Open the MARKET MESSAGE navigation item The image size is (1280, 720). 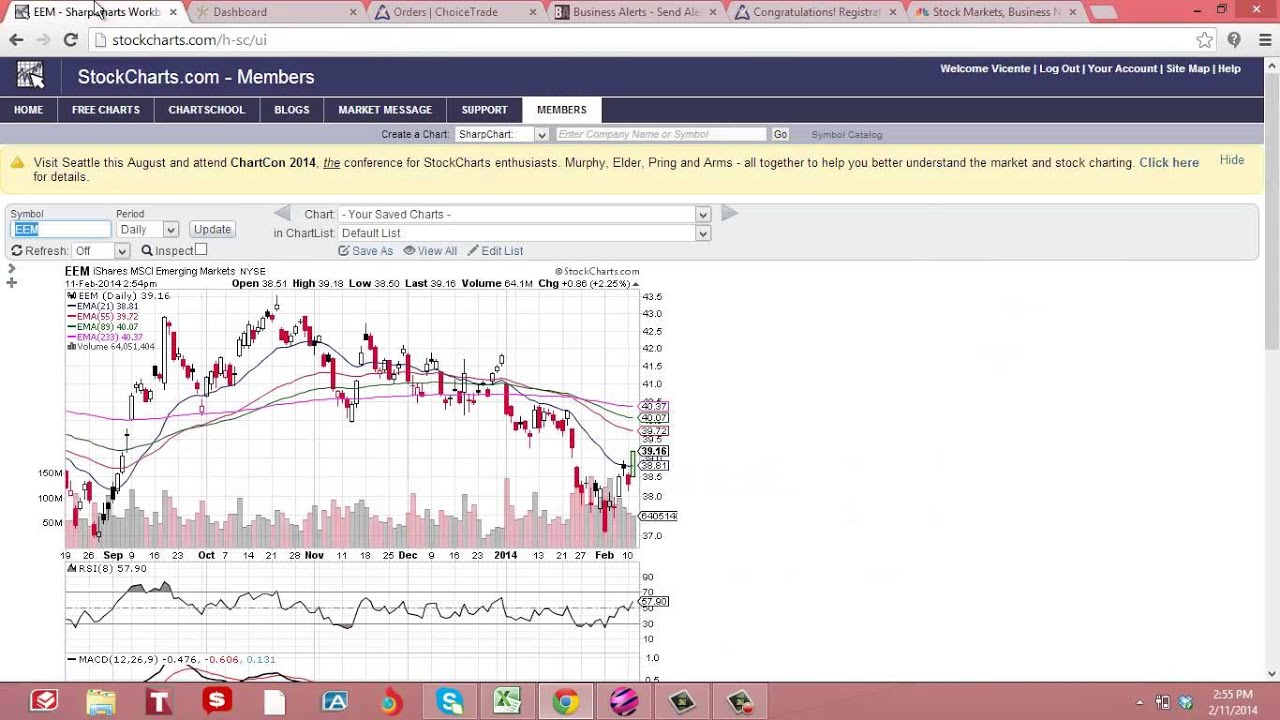(385, 110)
